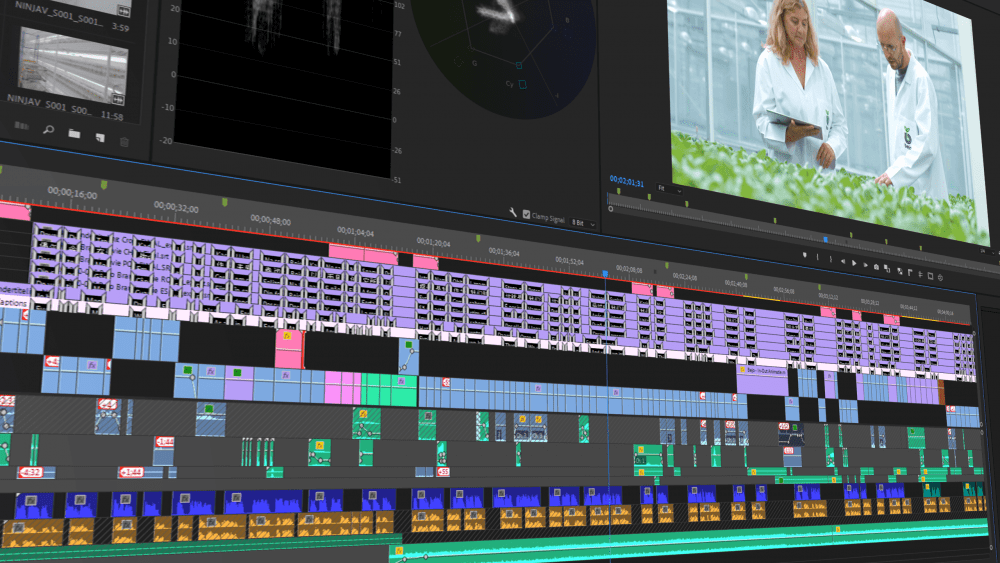Click the right scale value 102

(400, 5)
